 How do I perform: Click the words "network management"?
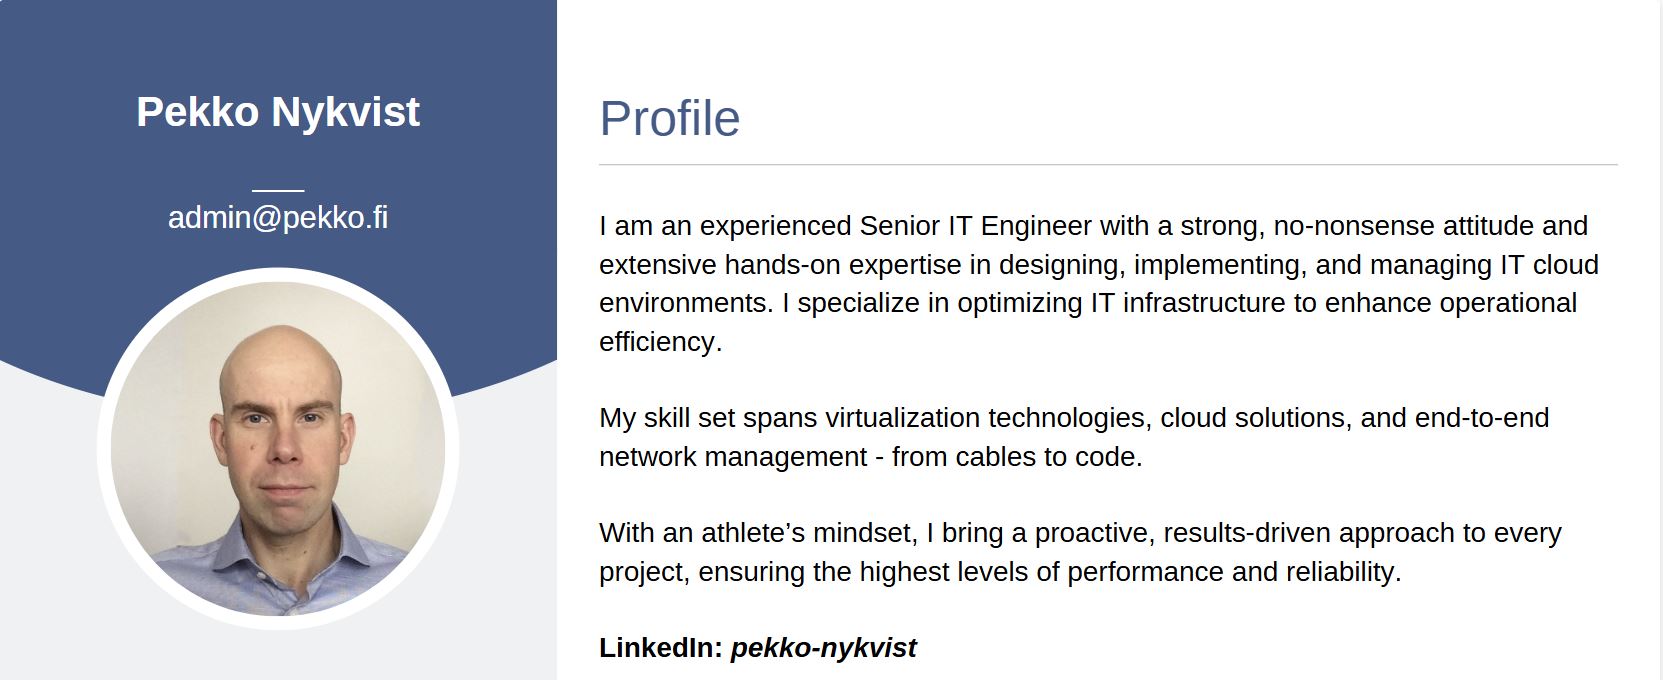pyautogui.click(x=732, y=457)
